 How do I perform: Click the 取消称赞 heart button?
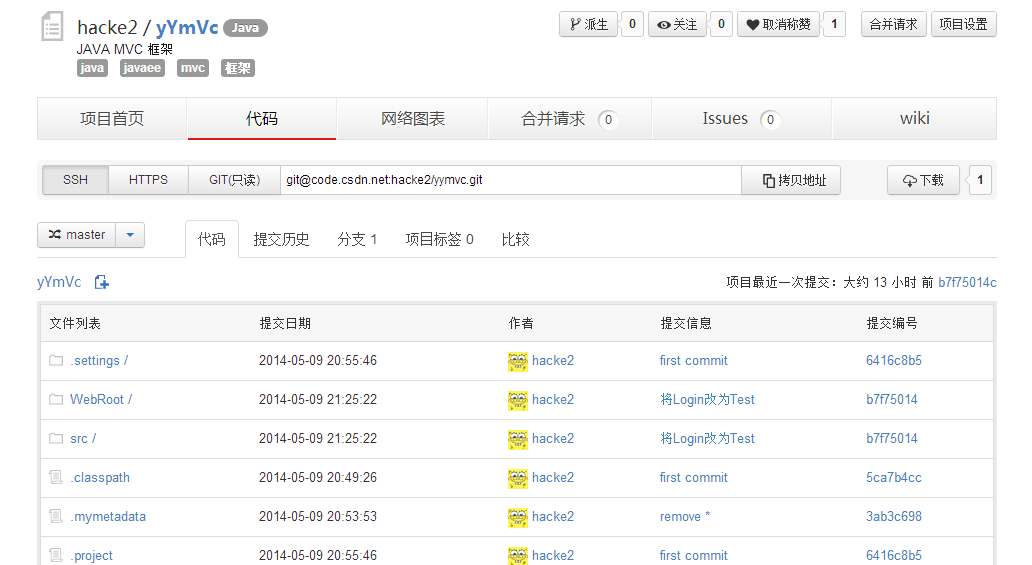coord(778,24)
